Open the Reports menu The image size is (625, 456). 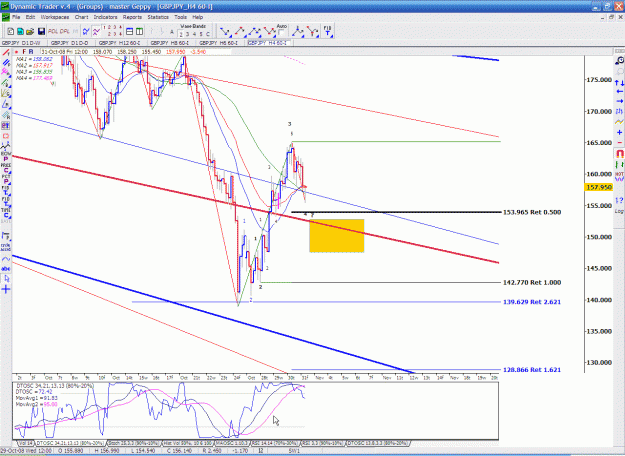click(x=132, y=17)
